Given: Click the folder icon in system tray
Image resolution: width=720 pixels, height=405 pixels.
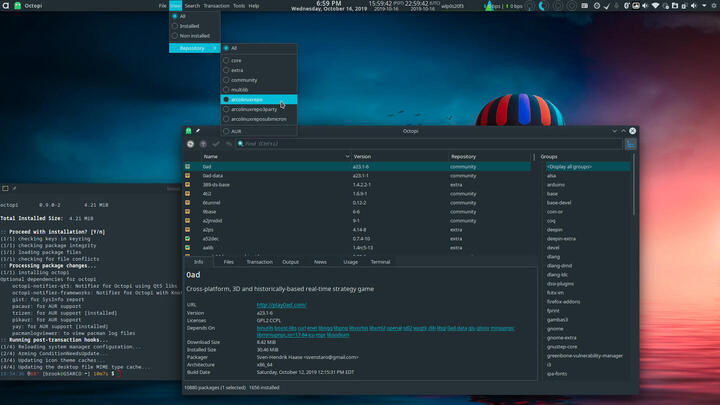Looking at the screenshot, I should coord(675,6).
